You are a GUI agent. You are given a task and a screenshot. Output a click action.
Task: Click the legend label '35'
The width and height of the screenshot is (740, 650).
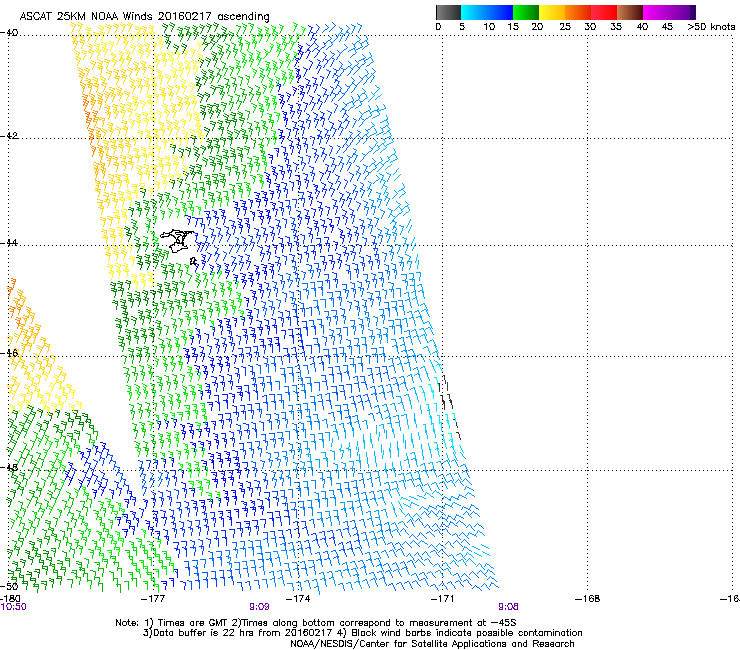616,26
